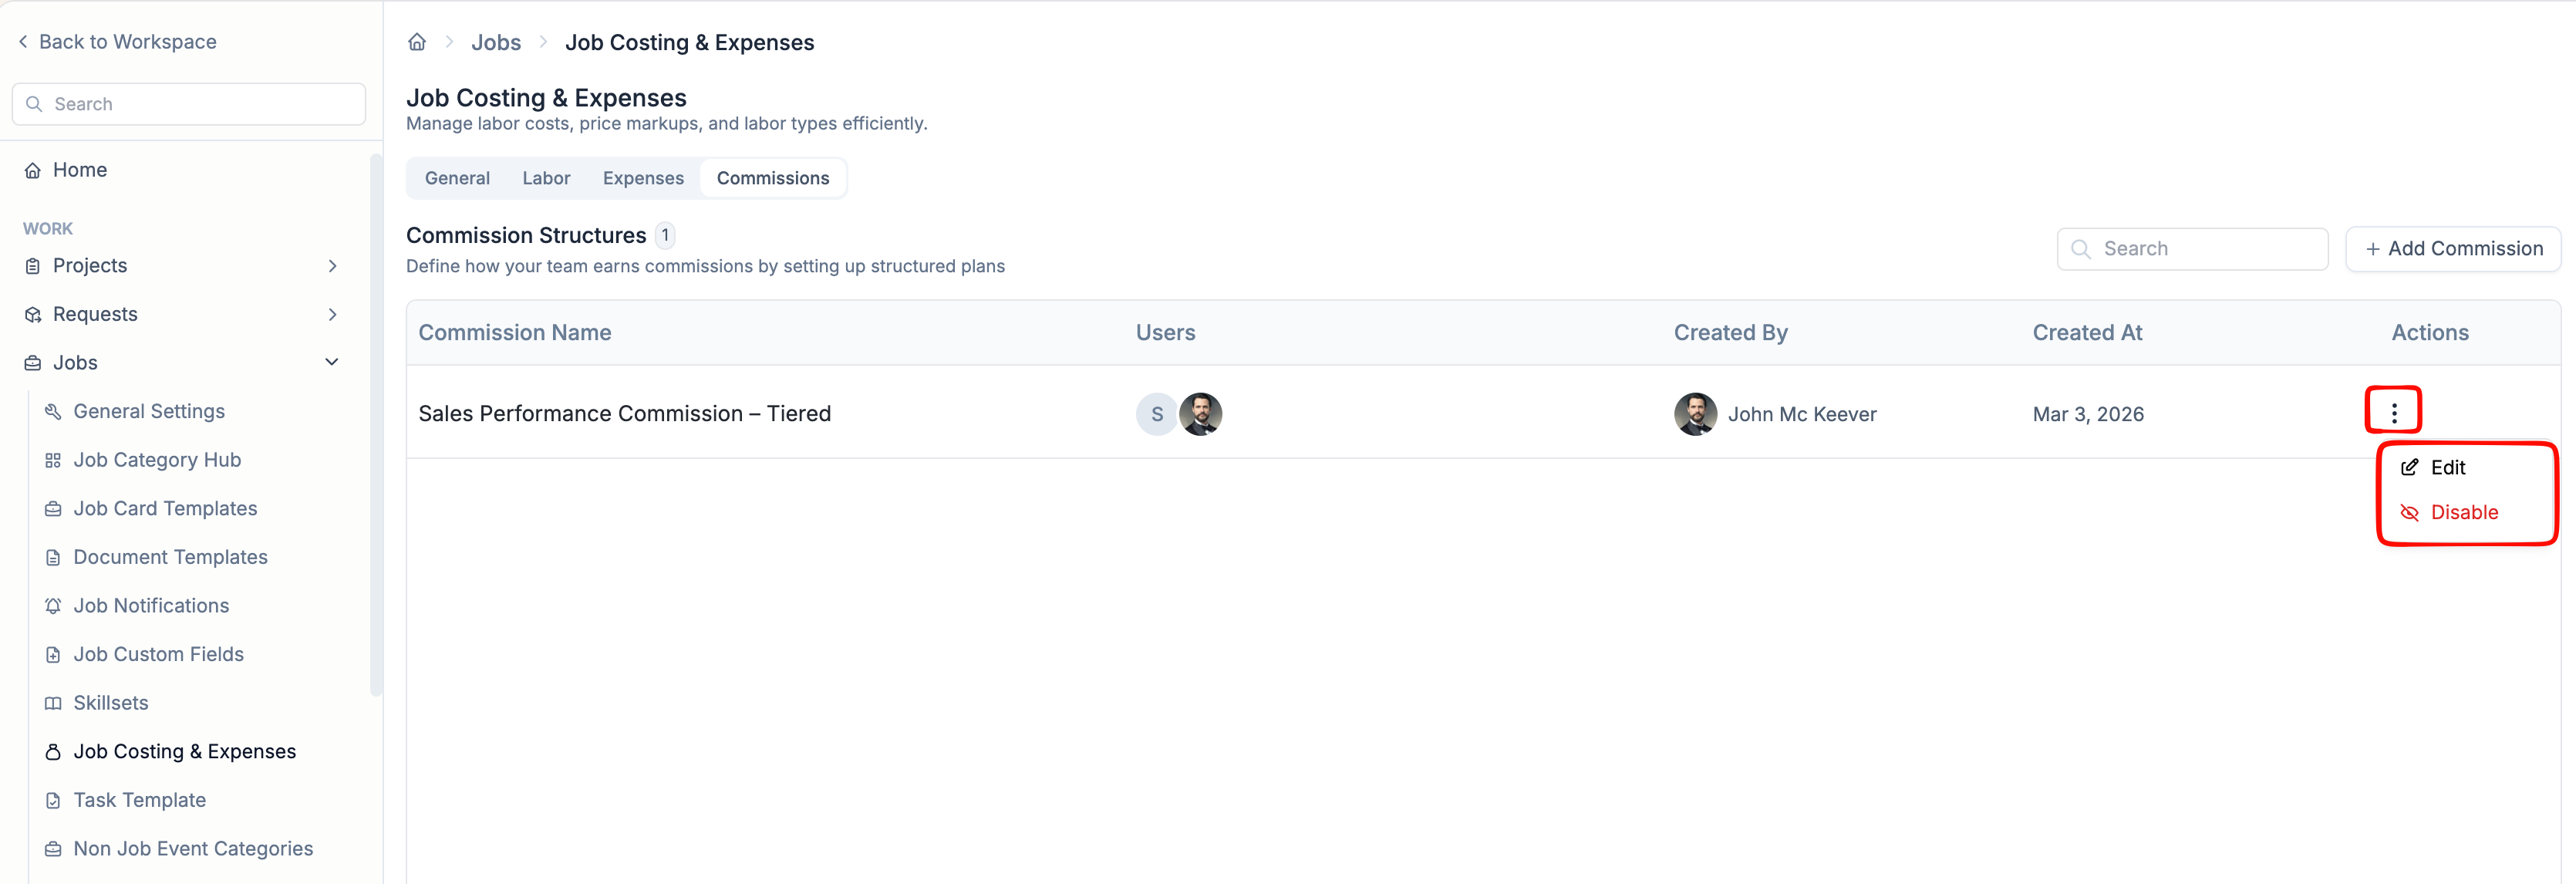Select the Commissions tab
The height and width of the screenshot is (884, 2576).
[x=773, y=178]
